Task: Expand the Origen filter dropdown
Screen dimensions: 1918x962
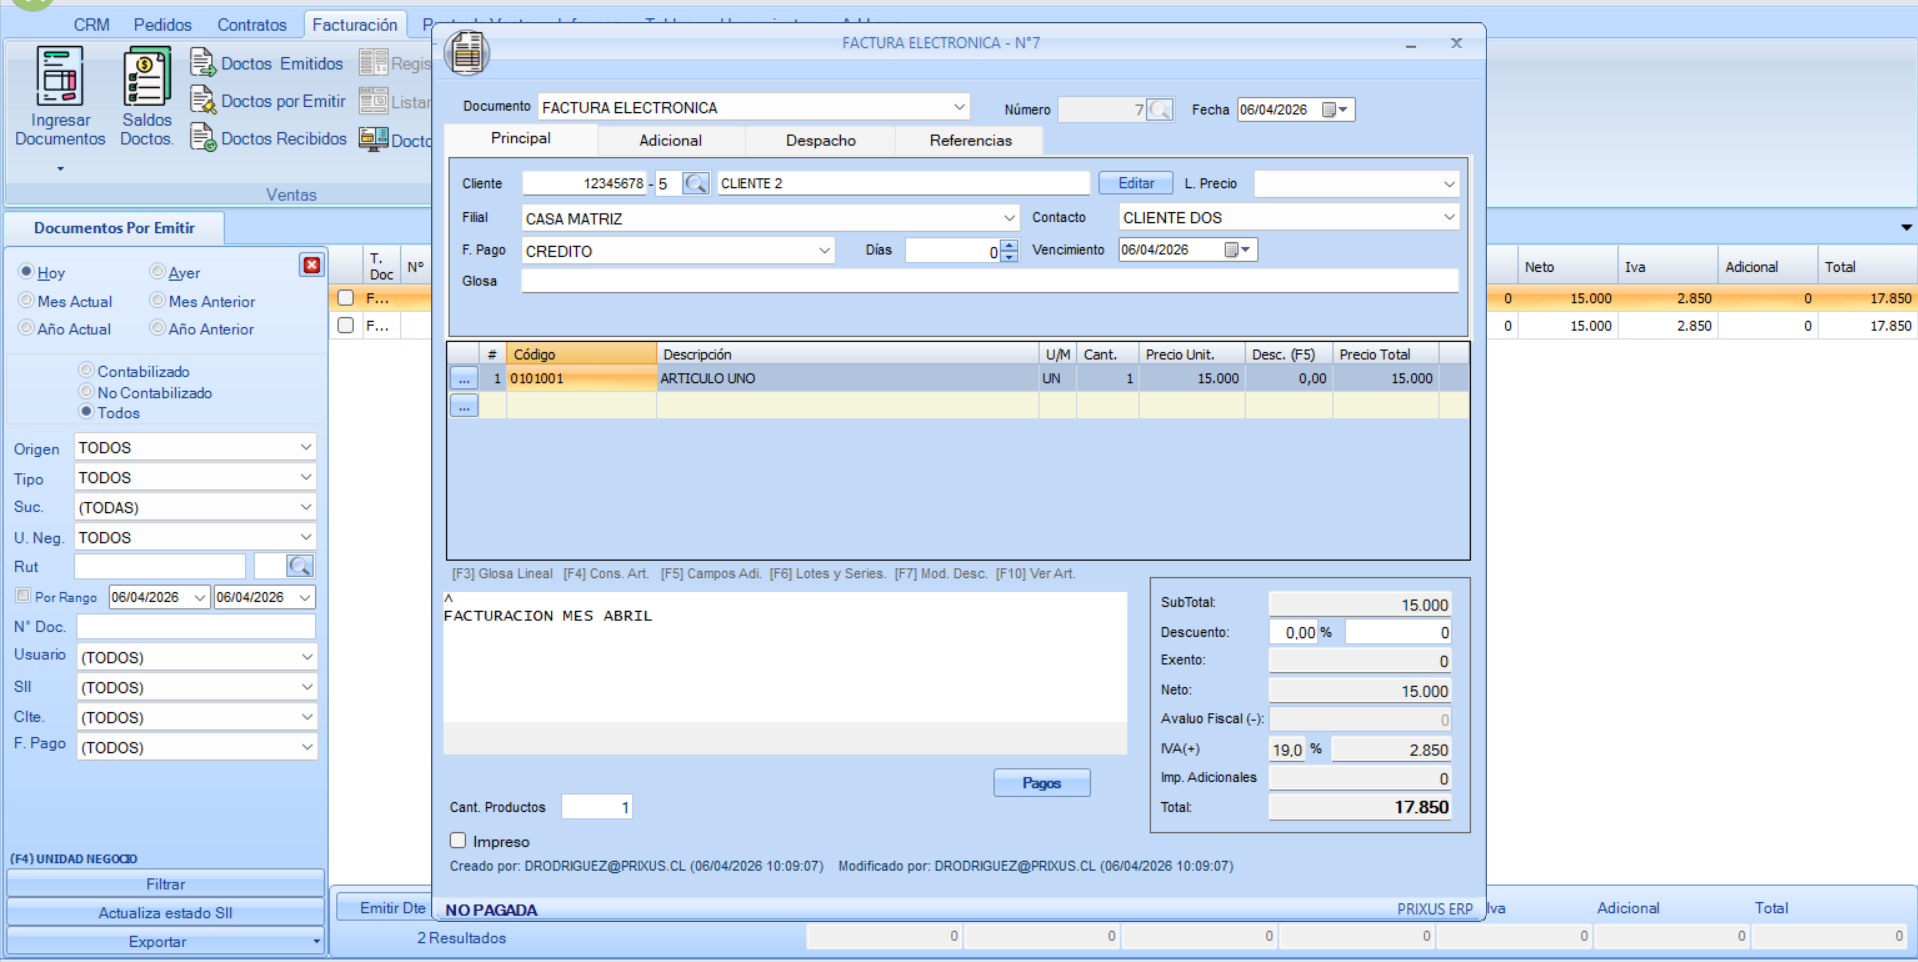Action: click(x=305, y=447)
